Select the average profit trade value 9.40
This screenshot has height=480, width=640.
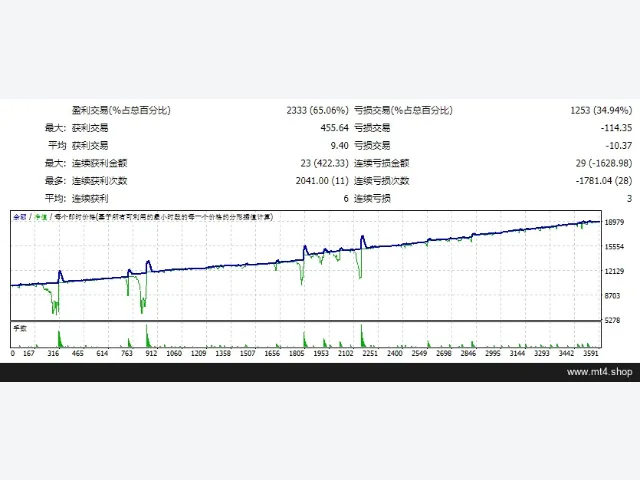[x=340, y=145]
